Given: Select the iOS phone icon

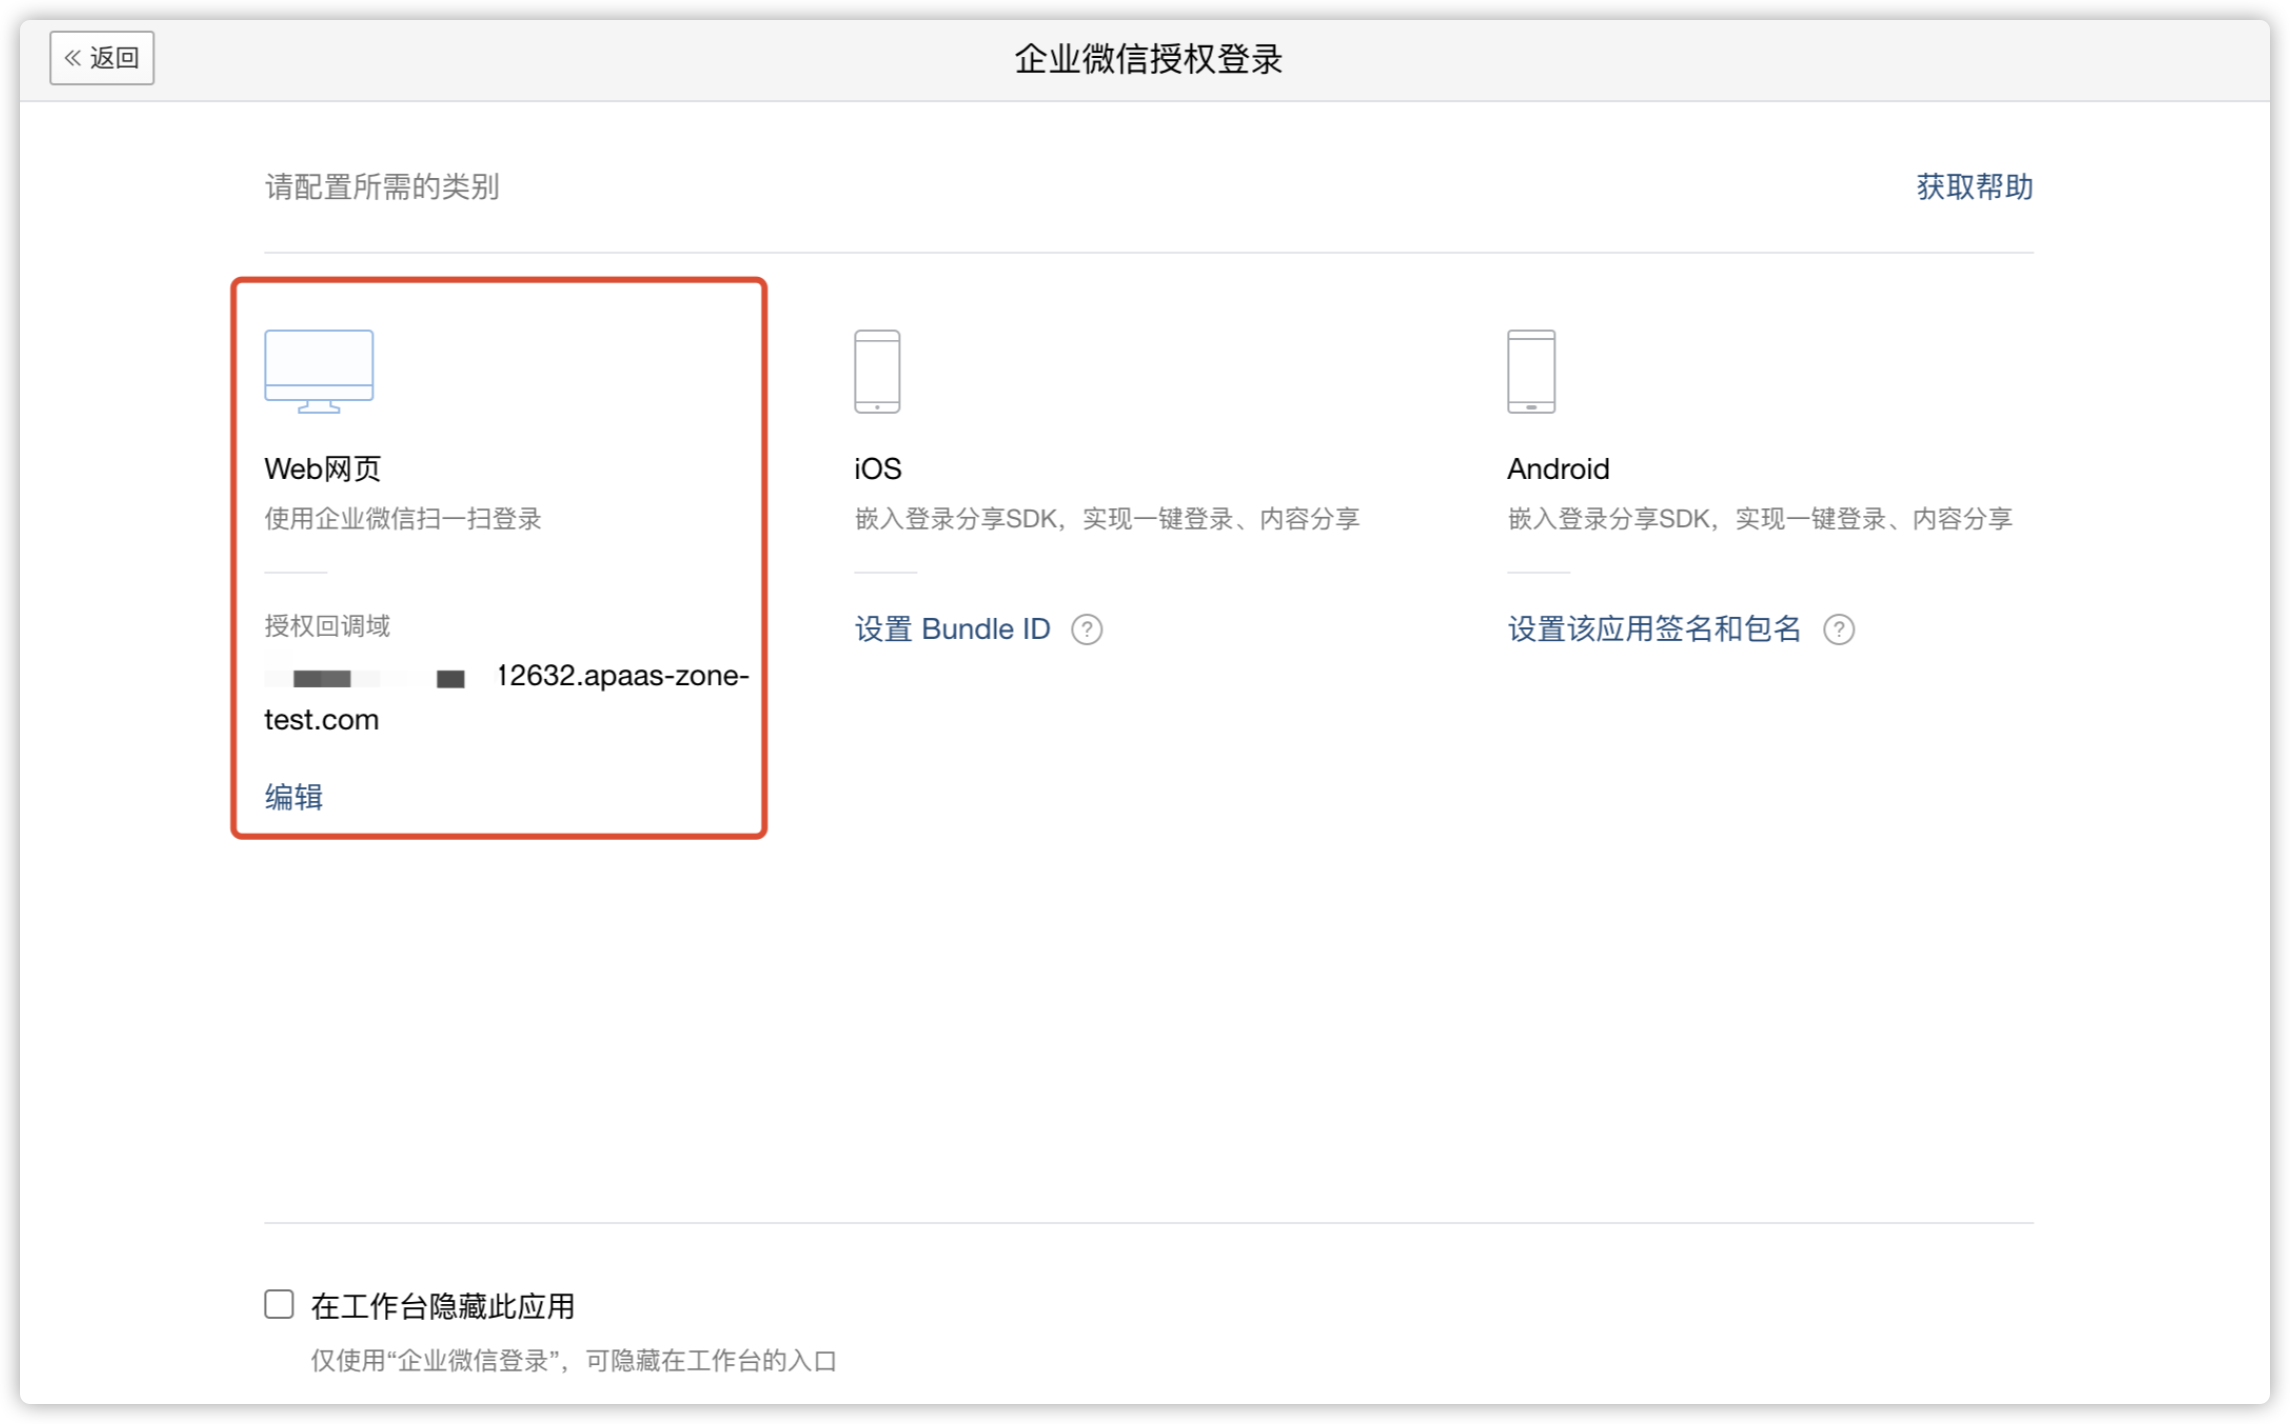Looking at the screenshot, I should [877, 371].
